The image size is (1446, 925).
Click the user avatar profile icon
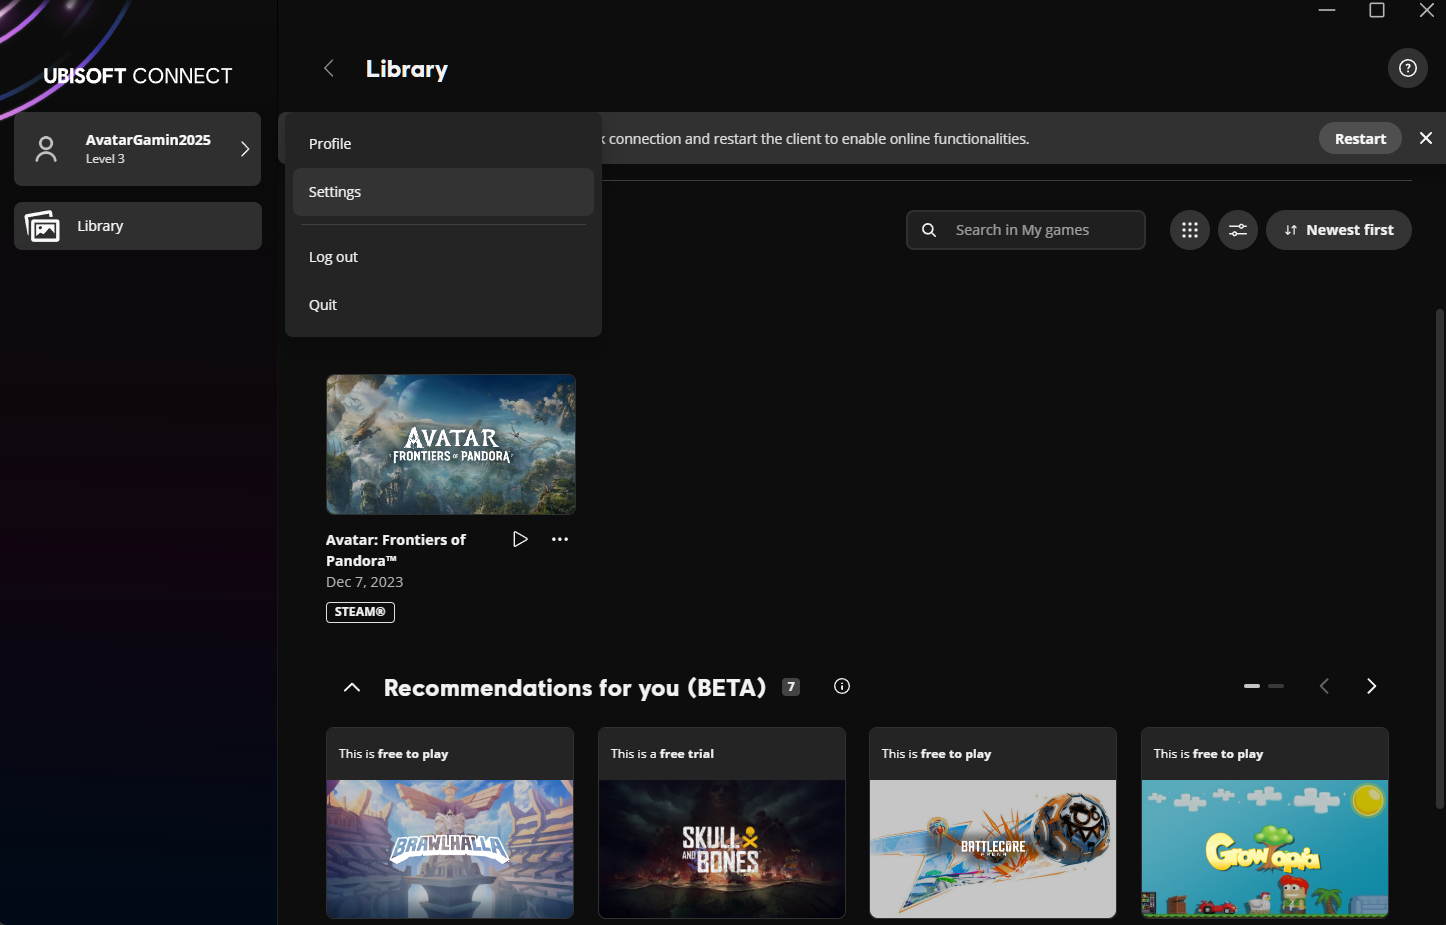pyautogui.click(x=46, y=149)
